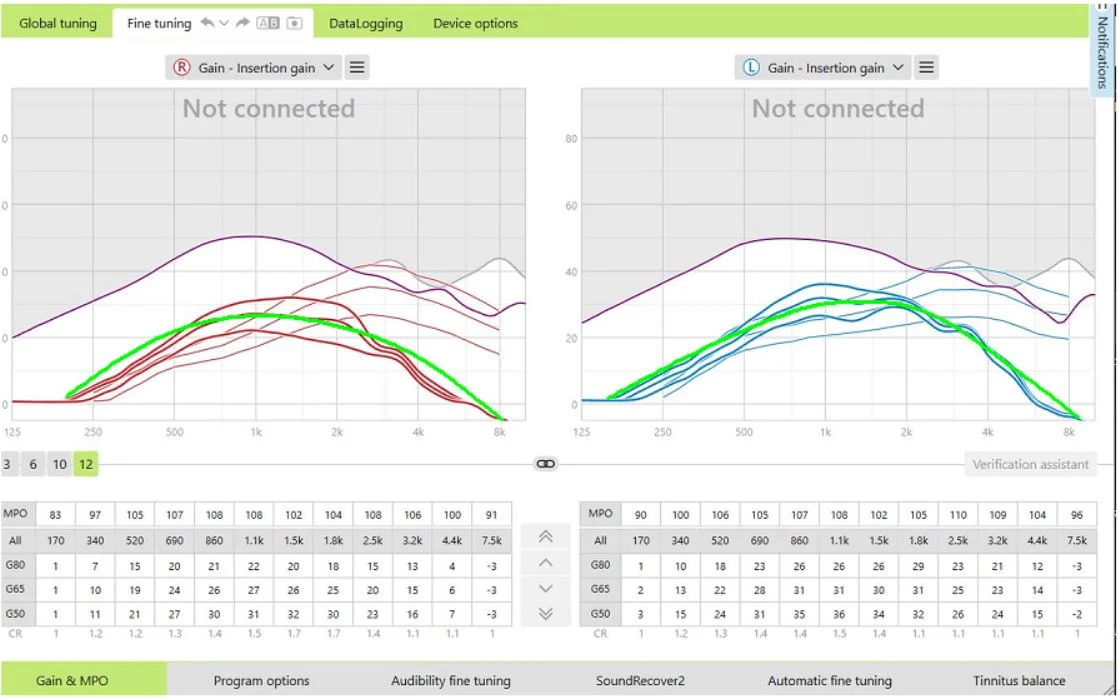The image size is (1118, 697).
Task: Open the right ear graph hamburger menu
Action: pos(357,68)
